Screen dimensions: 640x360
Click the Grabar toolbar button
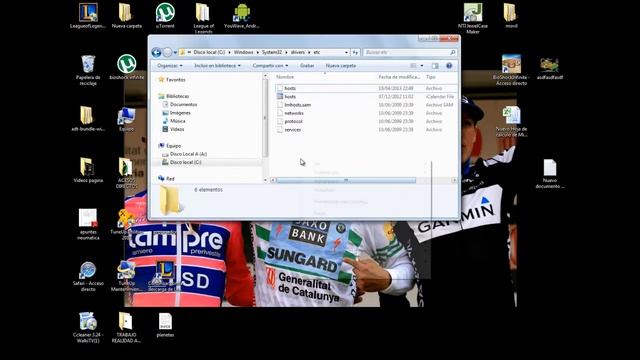[x=307, y=66]
